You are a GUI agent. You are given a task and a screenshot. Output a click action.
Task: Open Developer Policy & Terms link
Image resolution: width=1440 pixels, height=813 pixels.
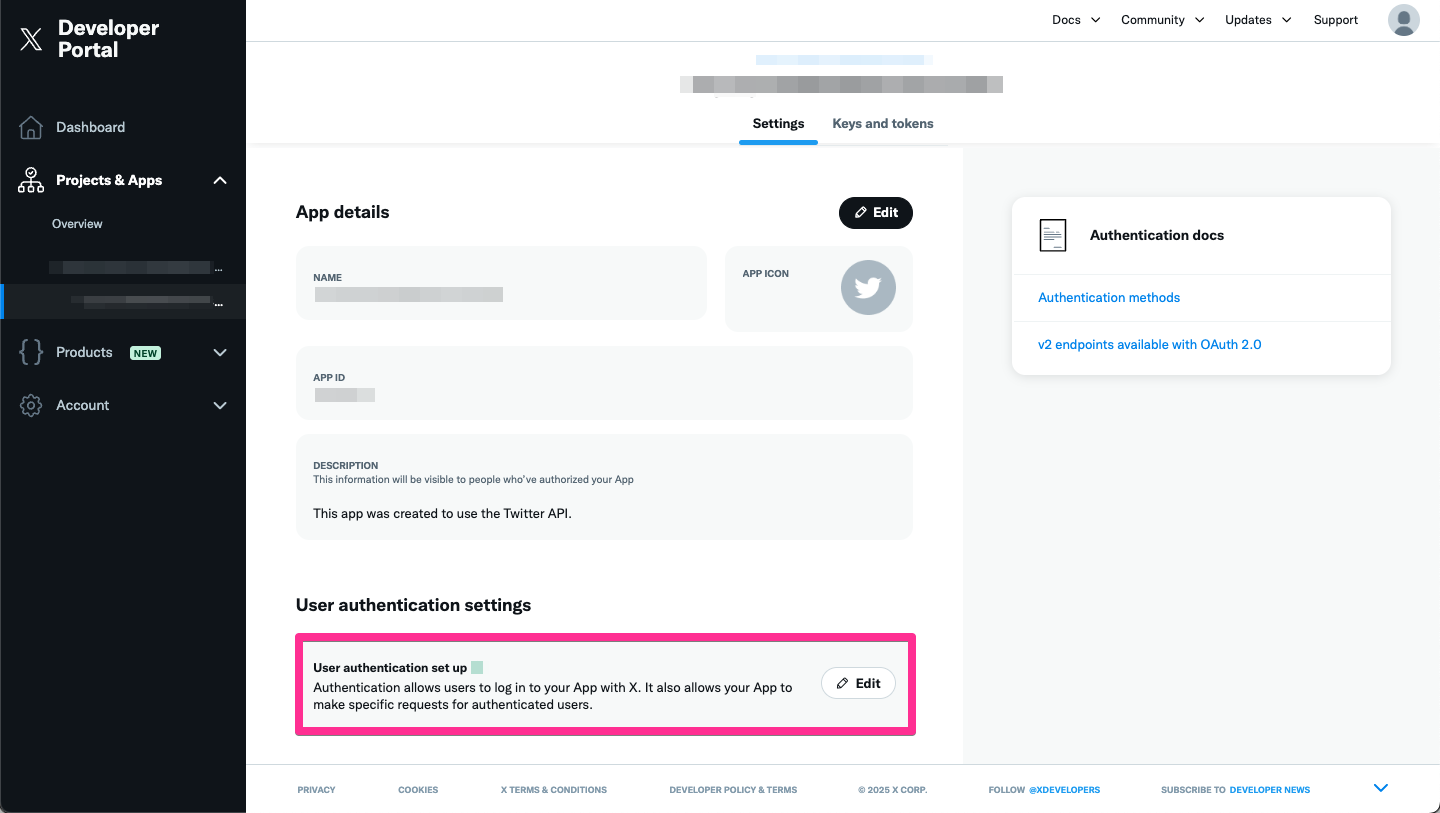pos(733,790)
